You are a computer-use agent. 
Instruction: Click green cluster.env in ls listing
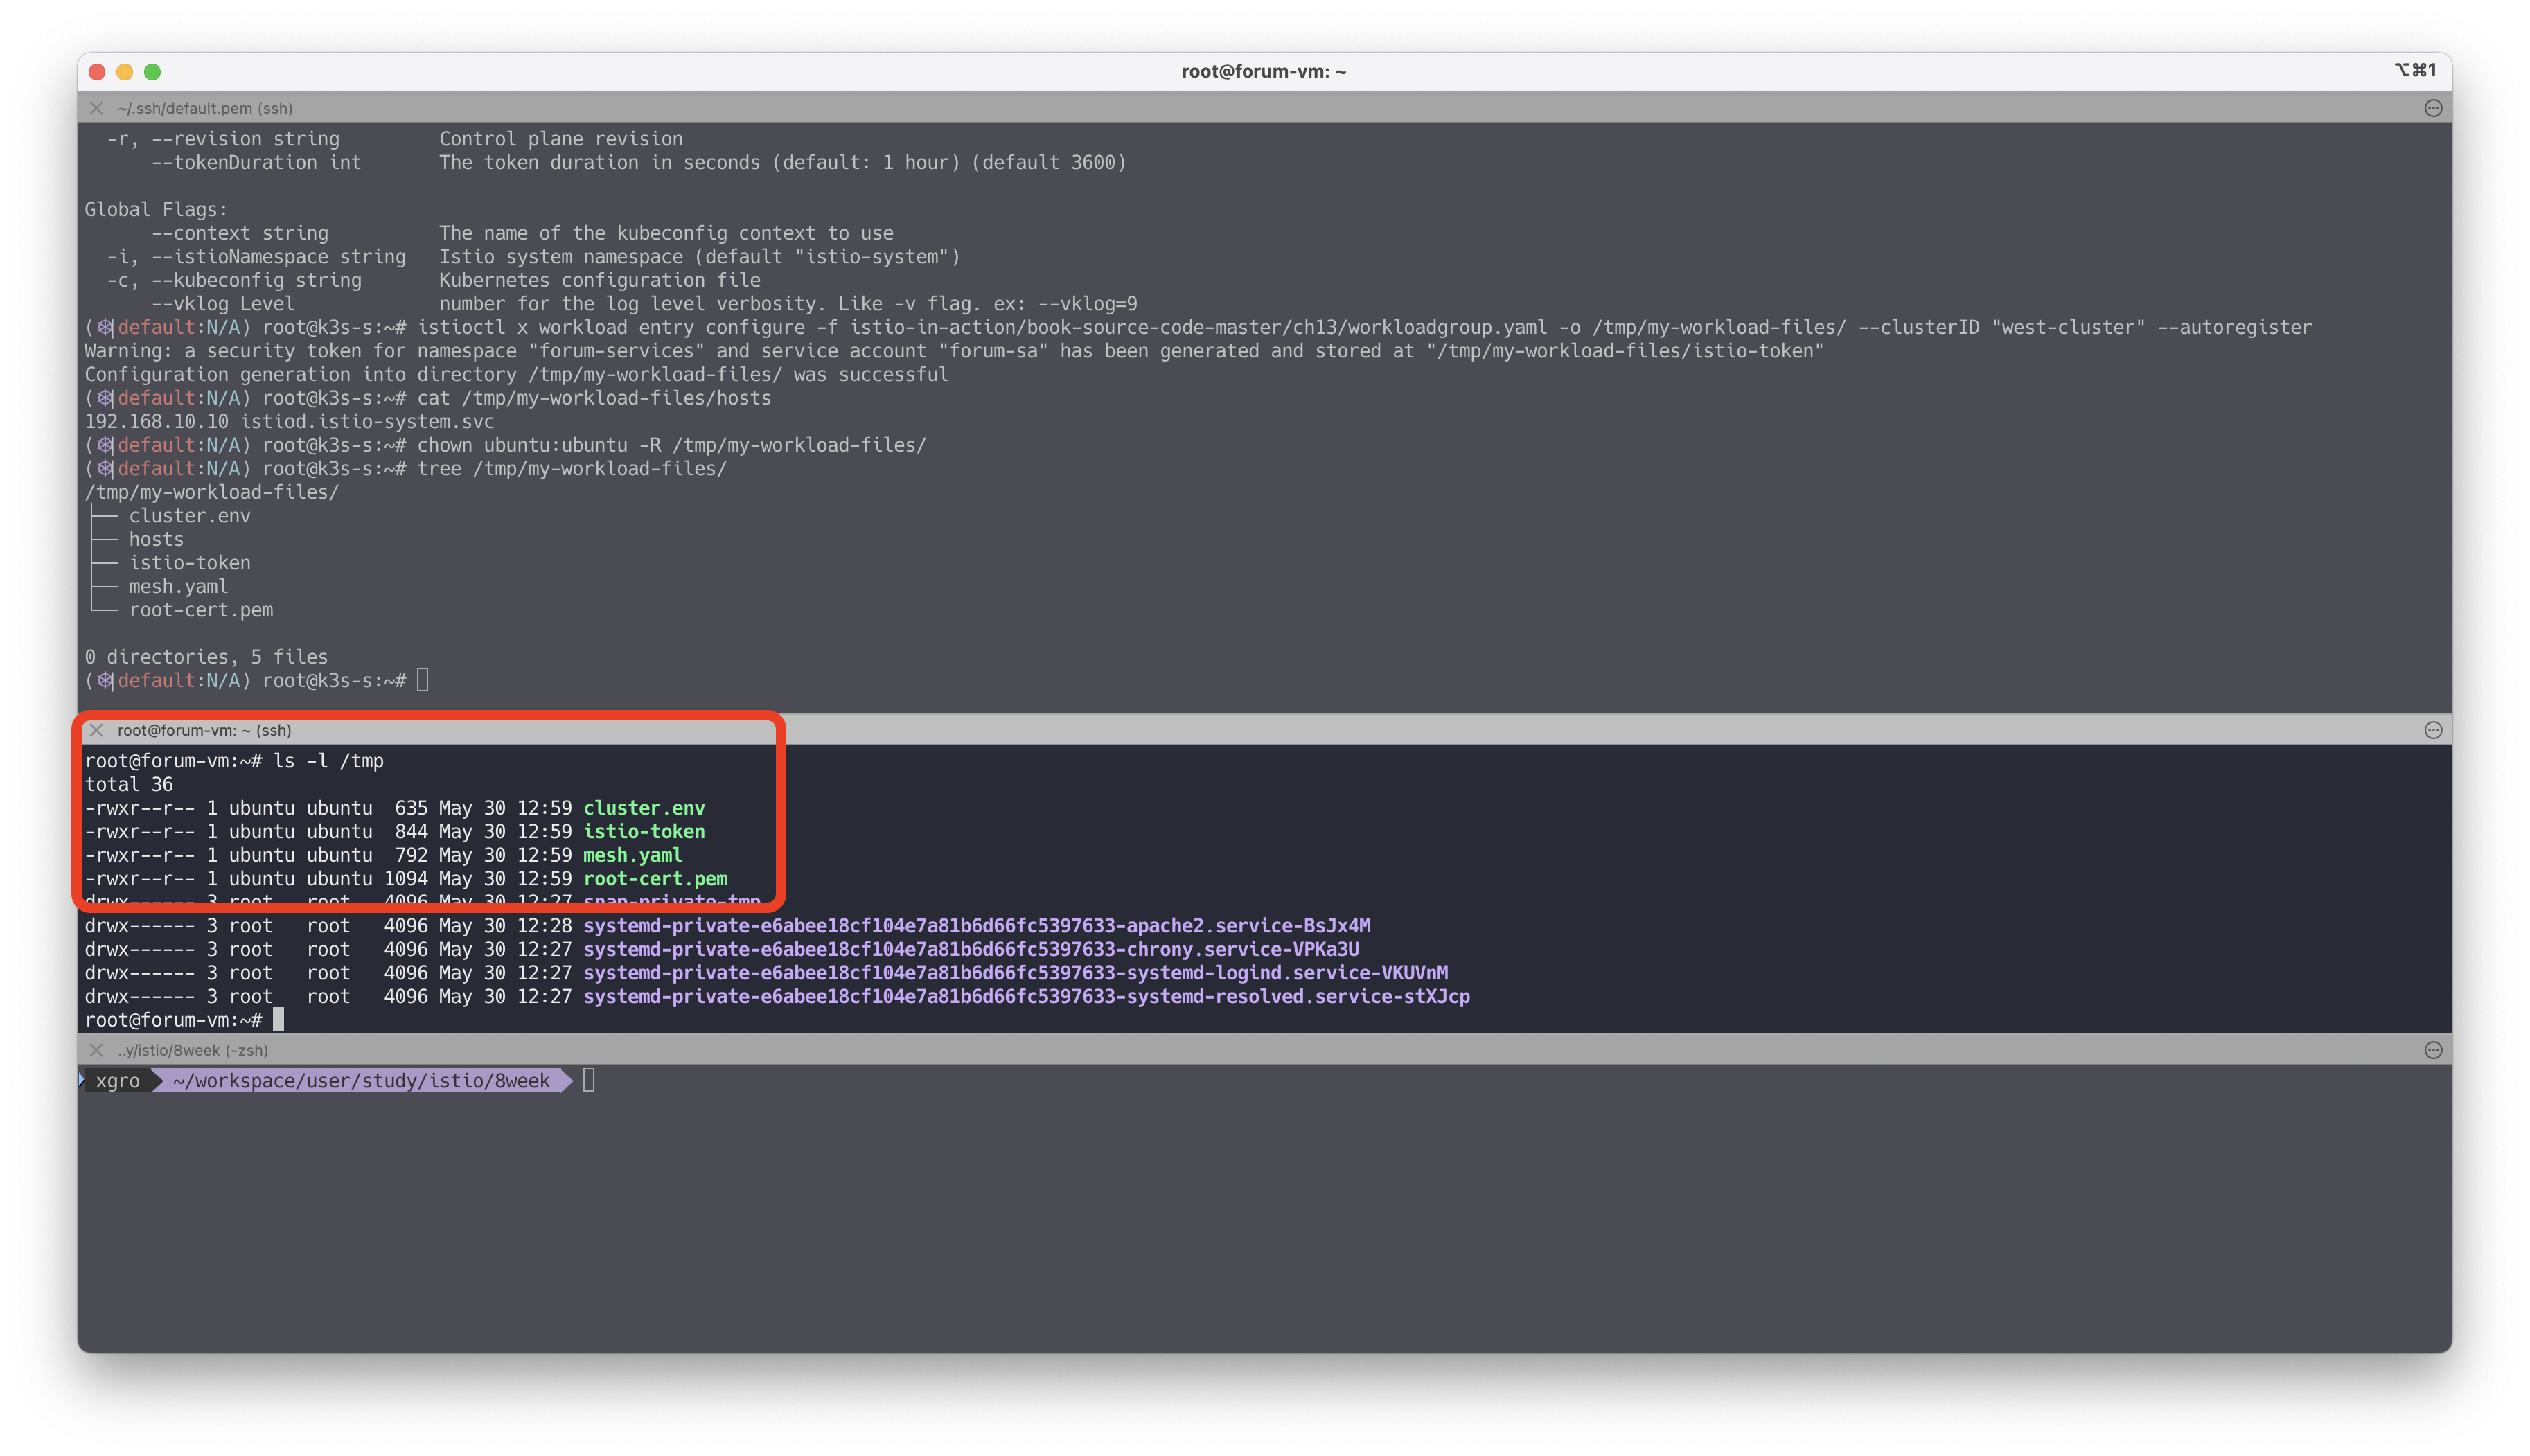tap(644, 808)
